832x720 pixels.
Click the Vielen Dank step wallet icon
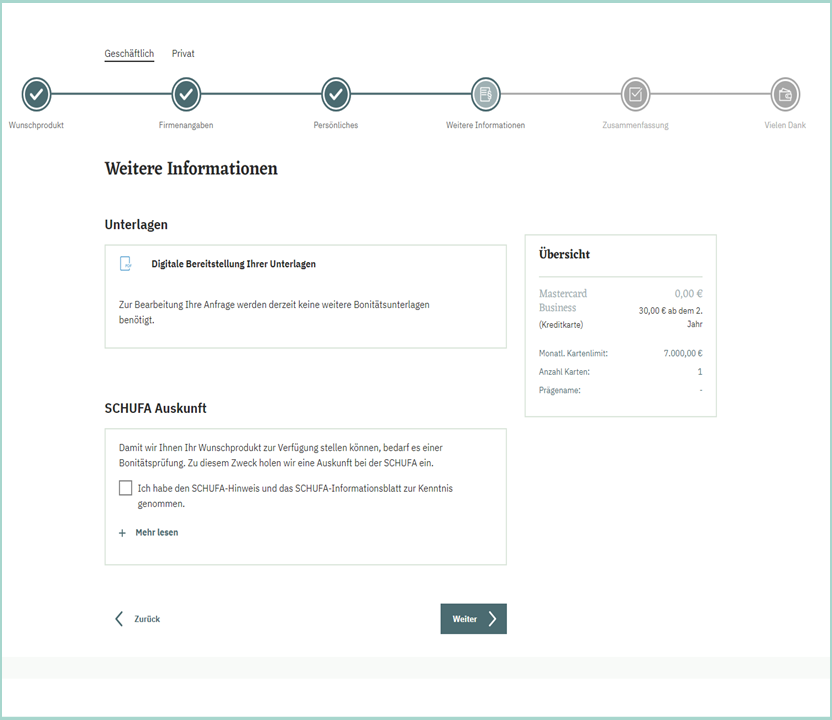[x=785, y=95]
